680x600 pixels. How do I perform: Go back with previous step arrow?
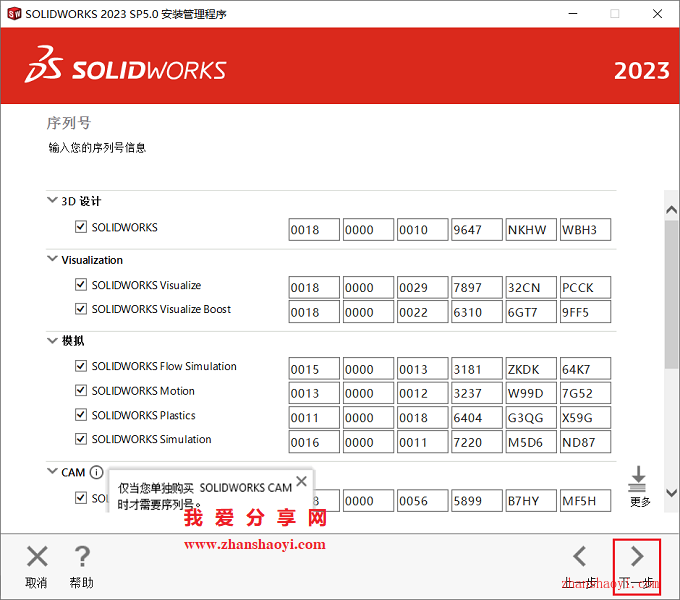coord(580,556)
